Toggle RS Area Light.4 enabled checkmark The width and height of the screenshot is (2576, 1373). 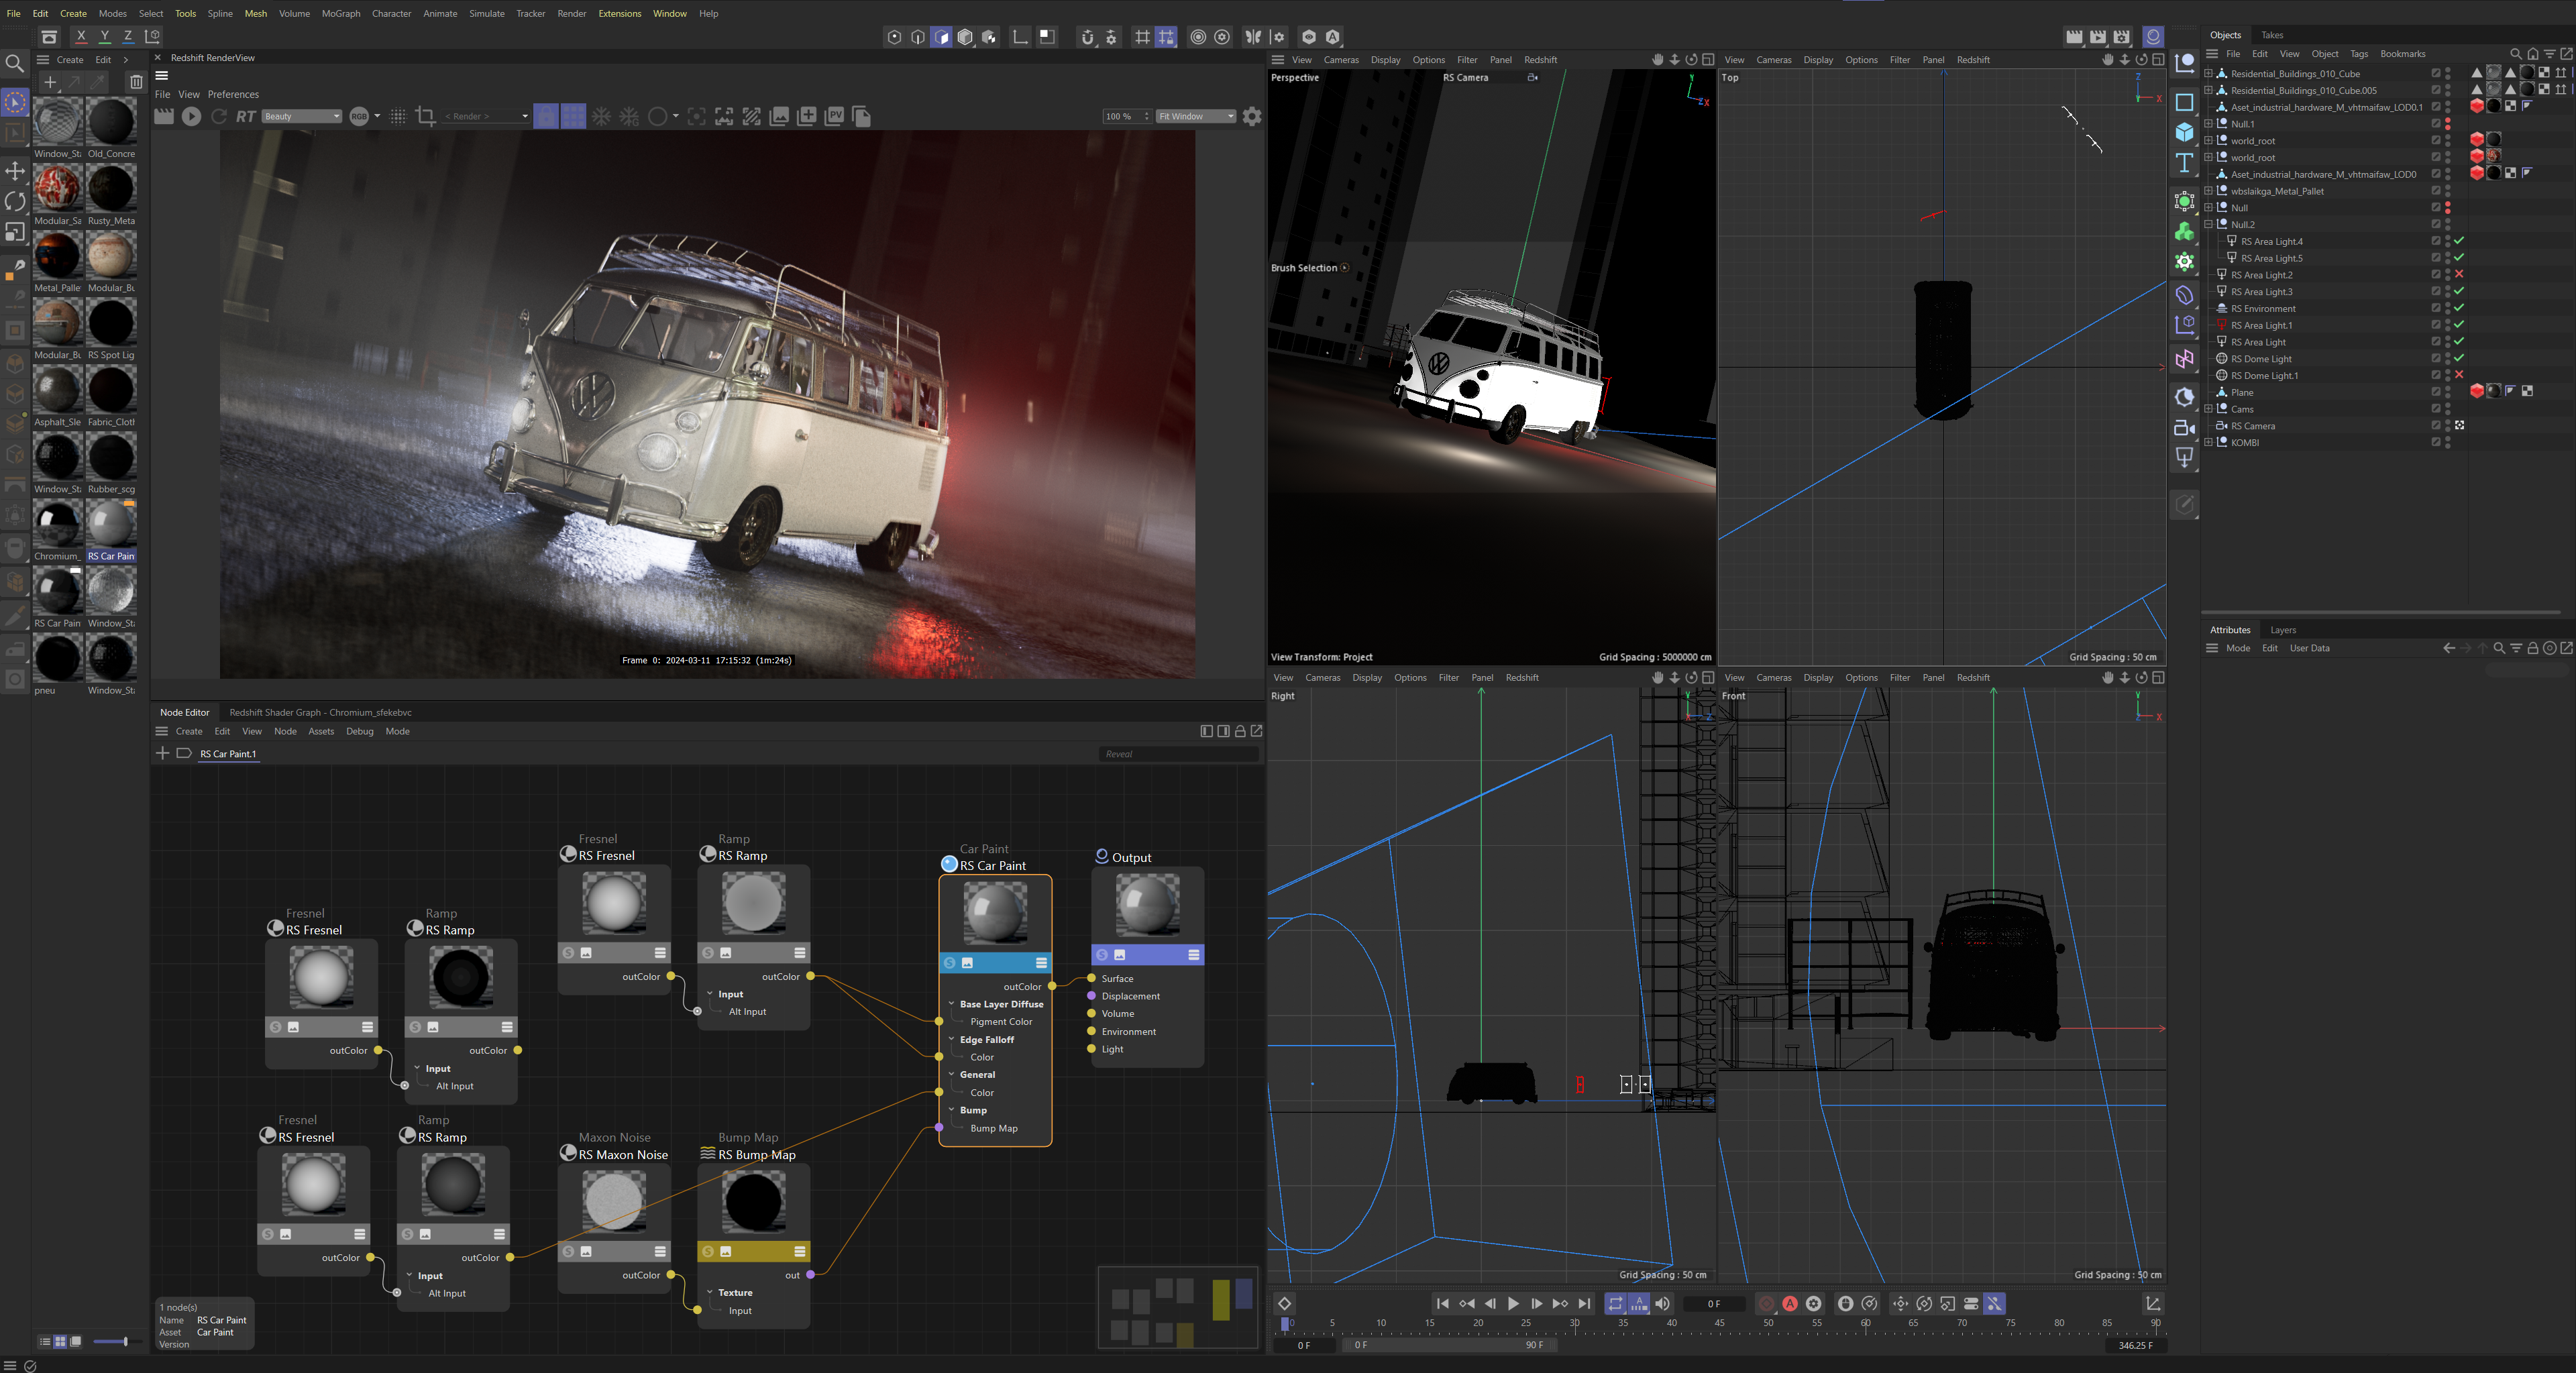(2459, 241)
